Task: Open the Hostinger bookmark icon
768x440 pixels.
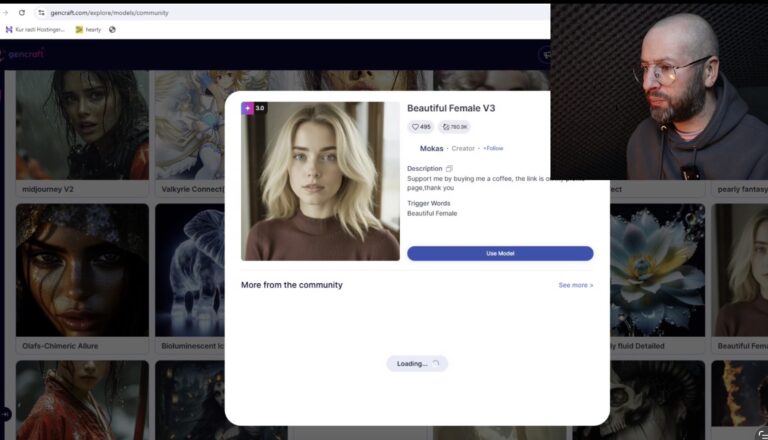Action: click(x=9, y=29)
